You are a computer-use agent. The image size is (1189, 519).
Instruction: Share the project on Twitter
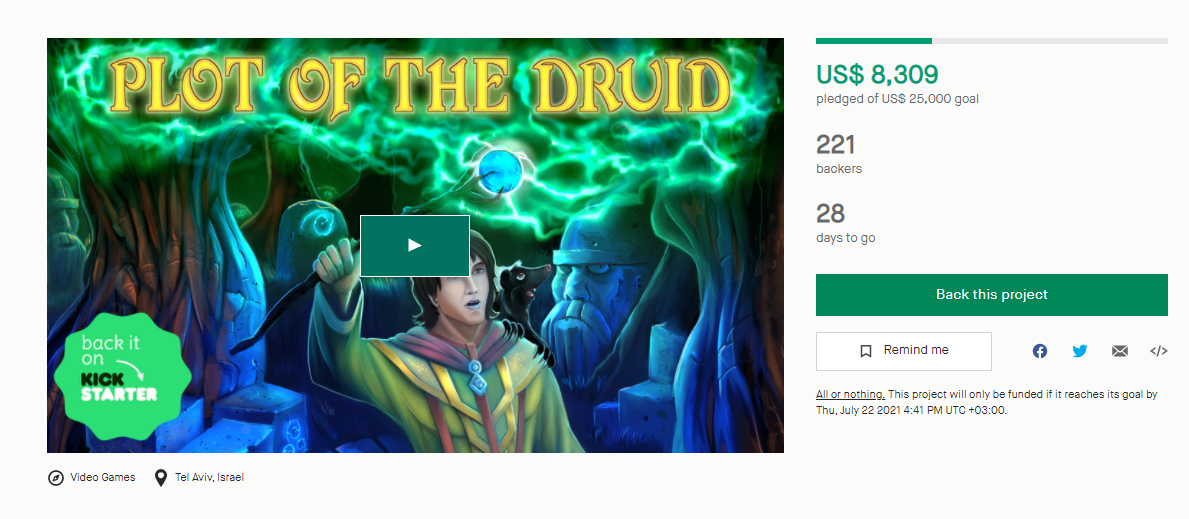point(1080,351)
